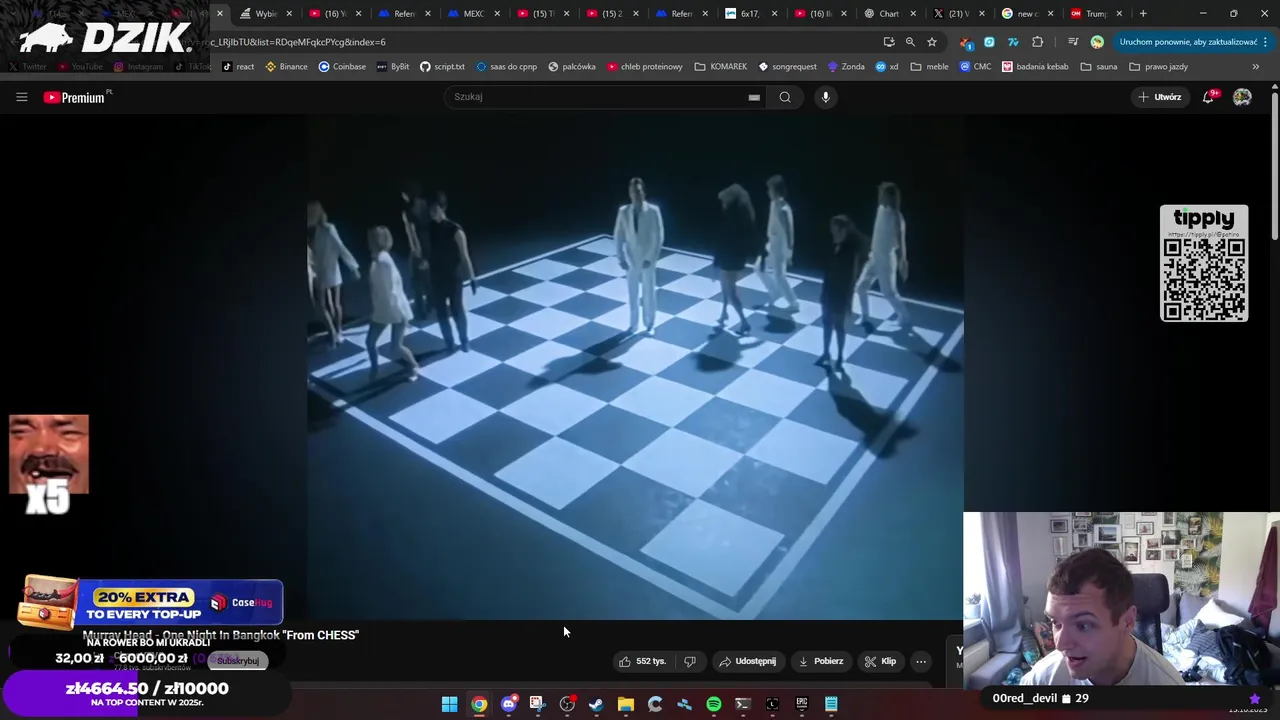This screenshot has width=1280, height=720.
Task: Open songrequest bookmark
Action: (x=788, y=67)
